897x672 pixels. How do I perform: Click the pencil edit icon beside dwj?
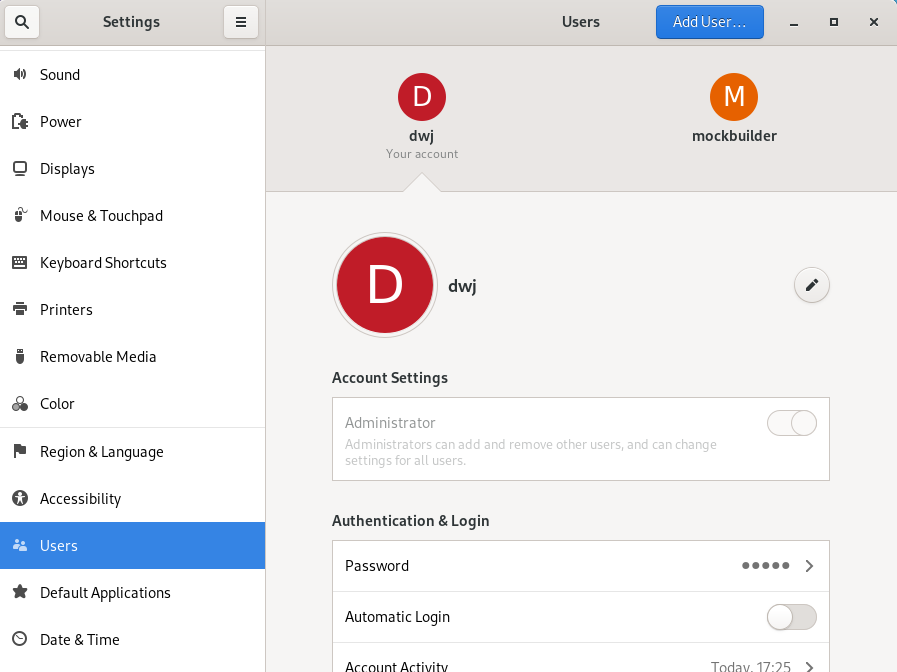812,285
